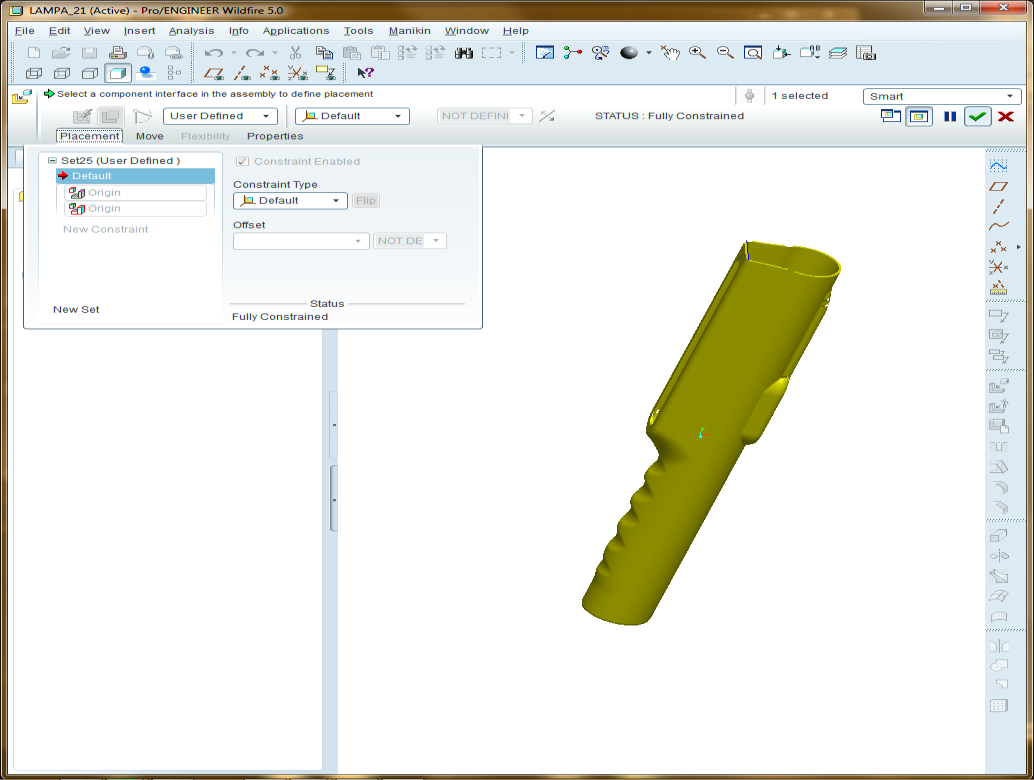Click the datum plane tool in right toolbar
The width and height of the screenshot is (1034, 780).
tap(999, 187)
